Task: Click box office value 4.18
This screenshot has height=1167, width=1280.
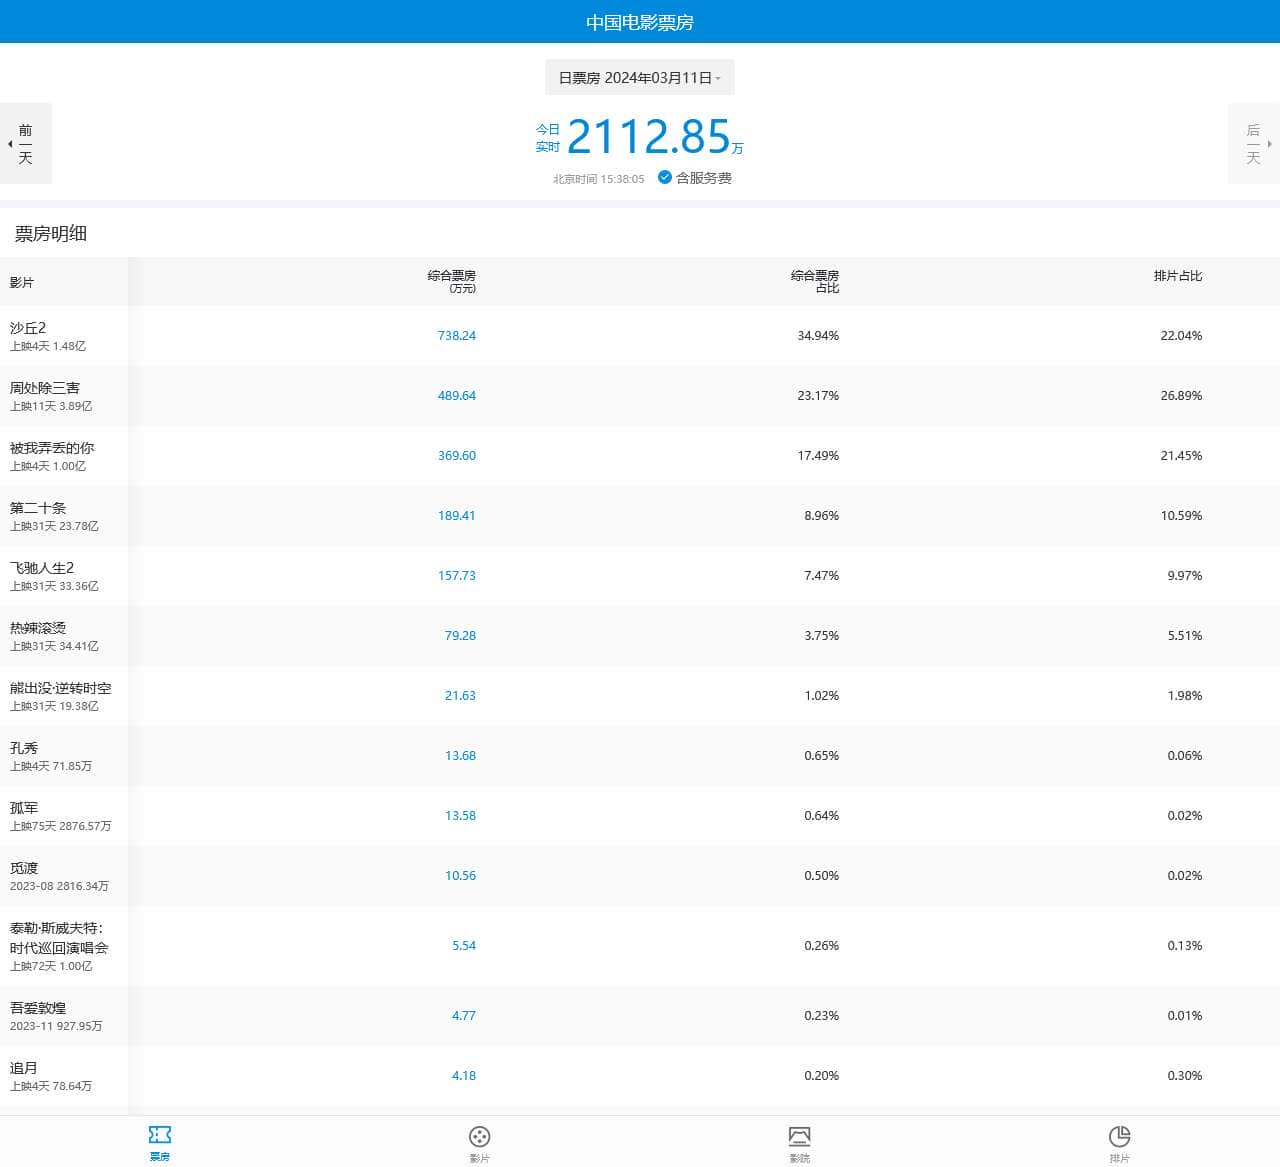Action: coord(464,1076)
